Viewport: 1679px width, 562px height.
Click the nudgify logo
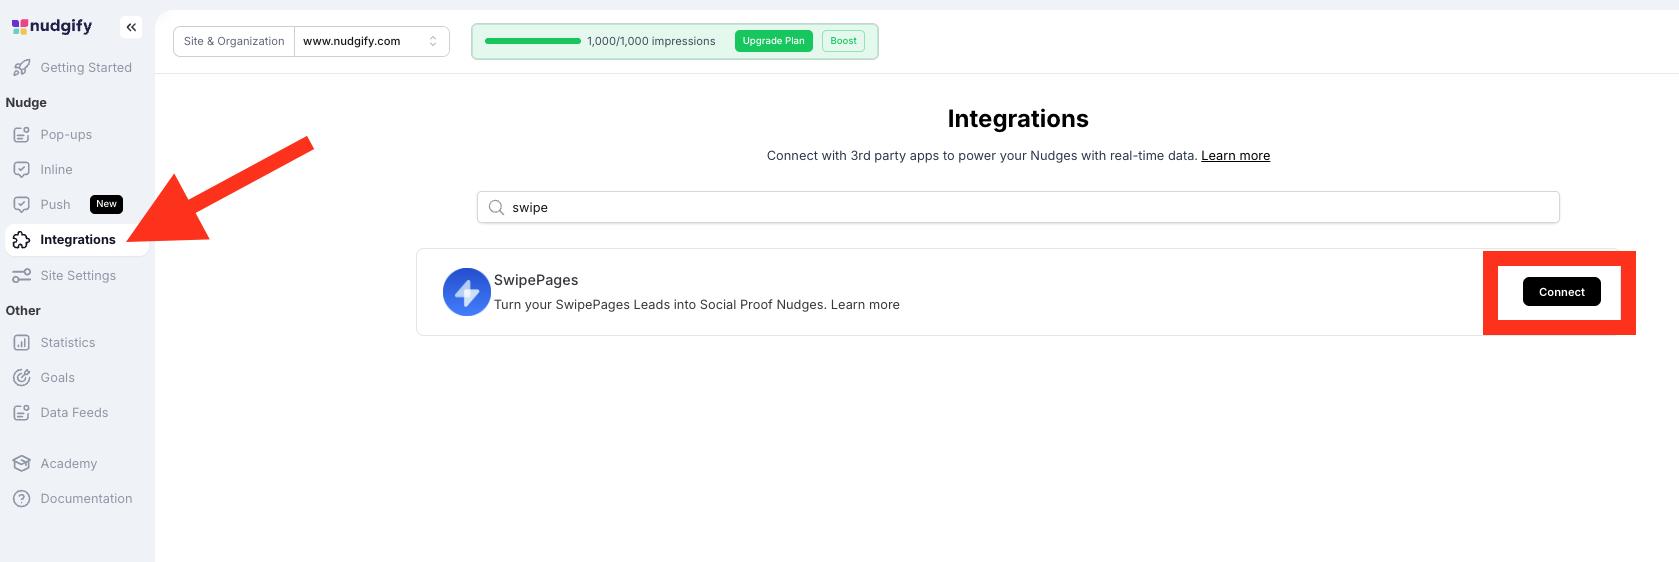click(52, 26)
